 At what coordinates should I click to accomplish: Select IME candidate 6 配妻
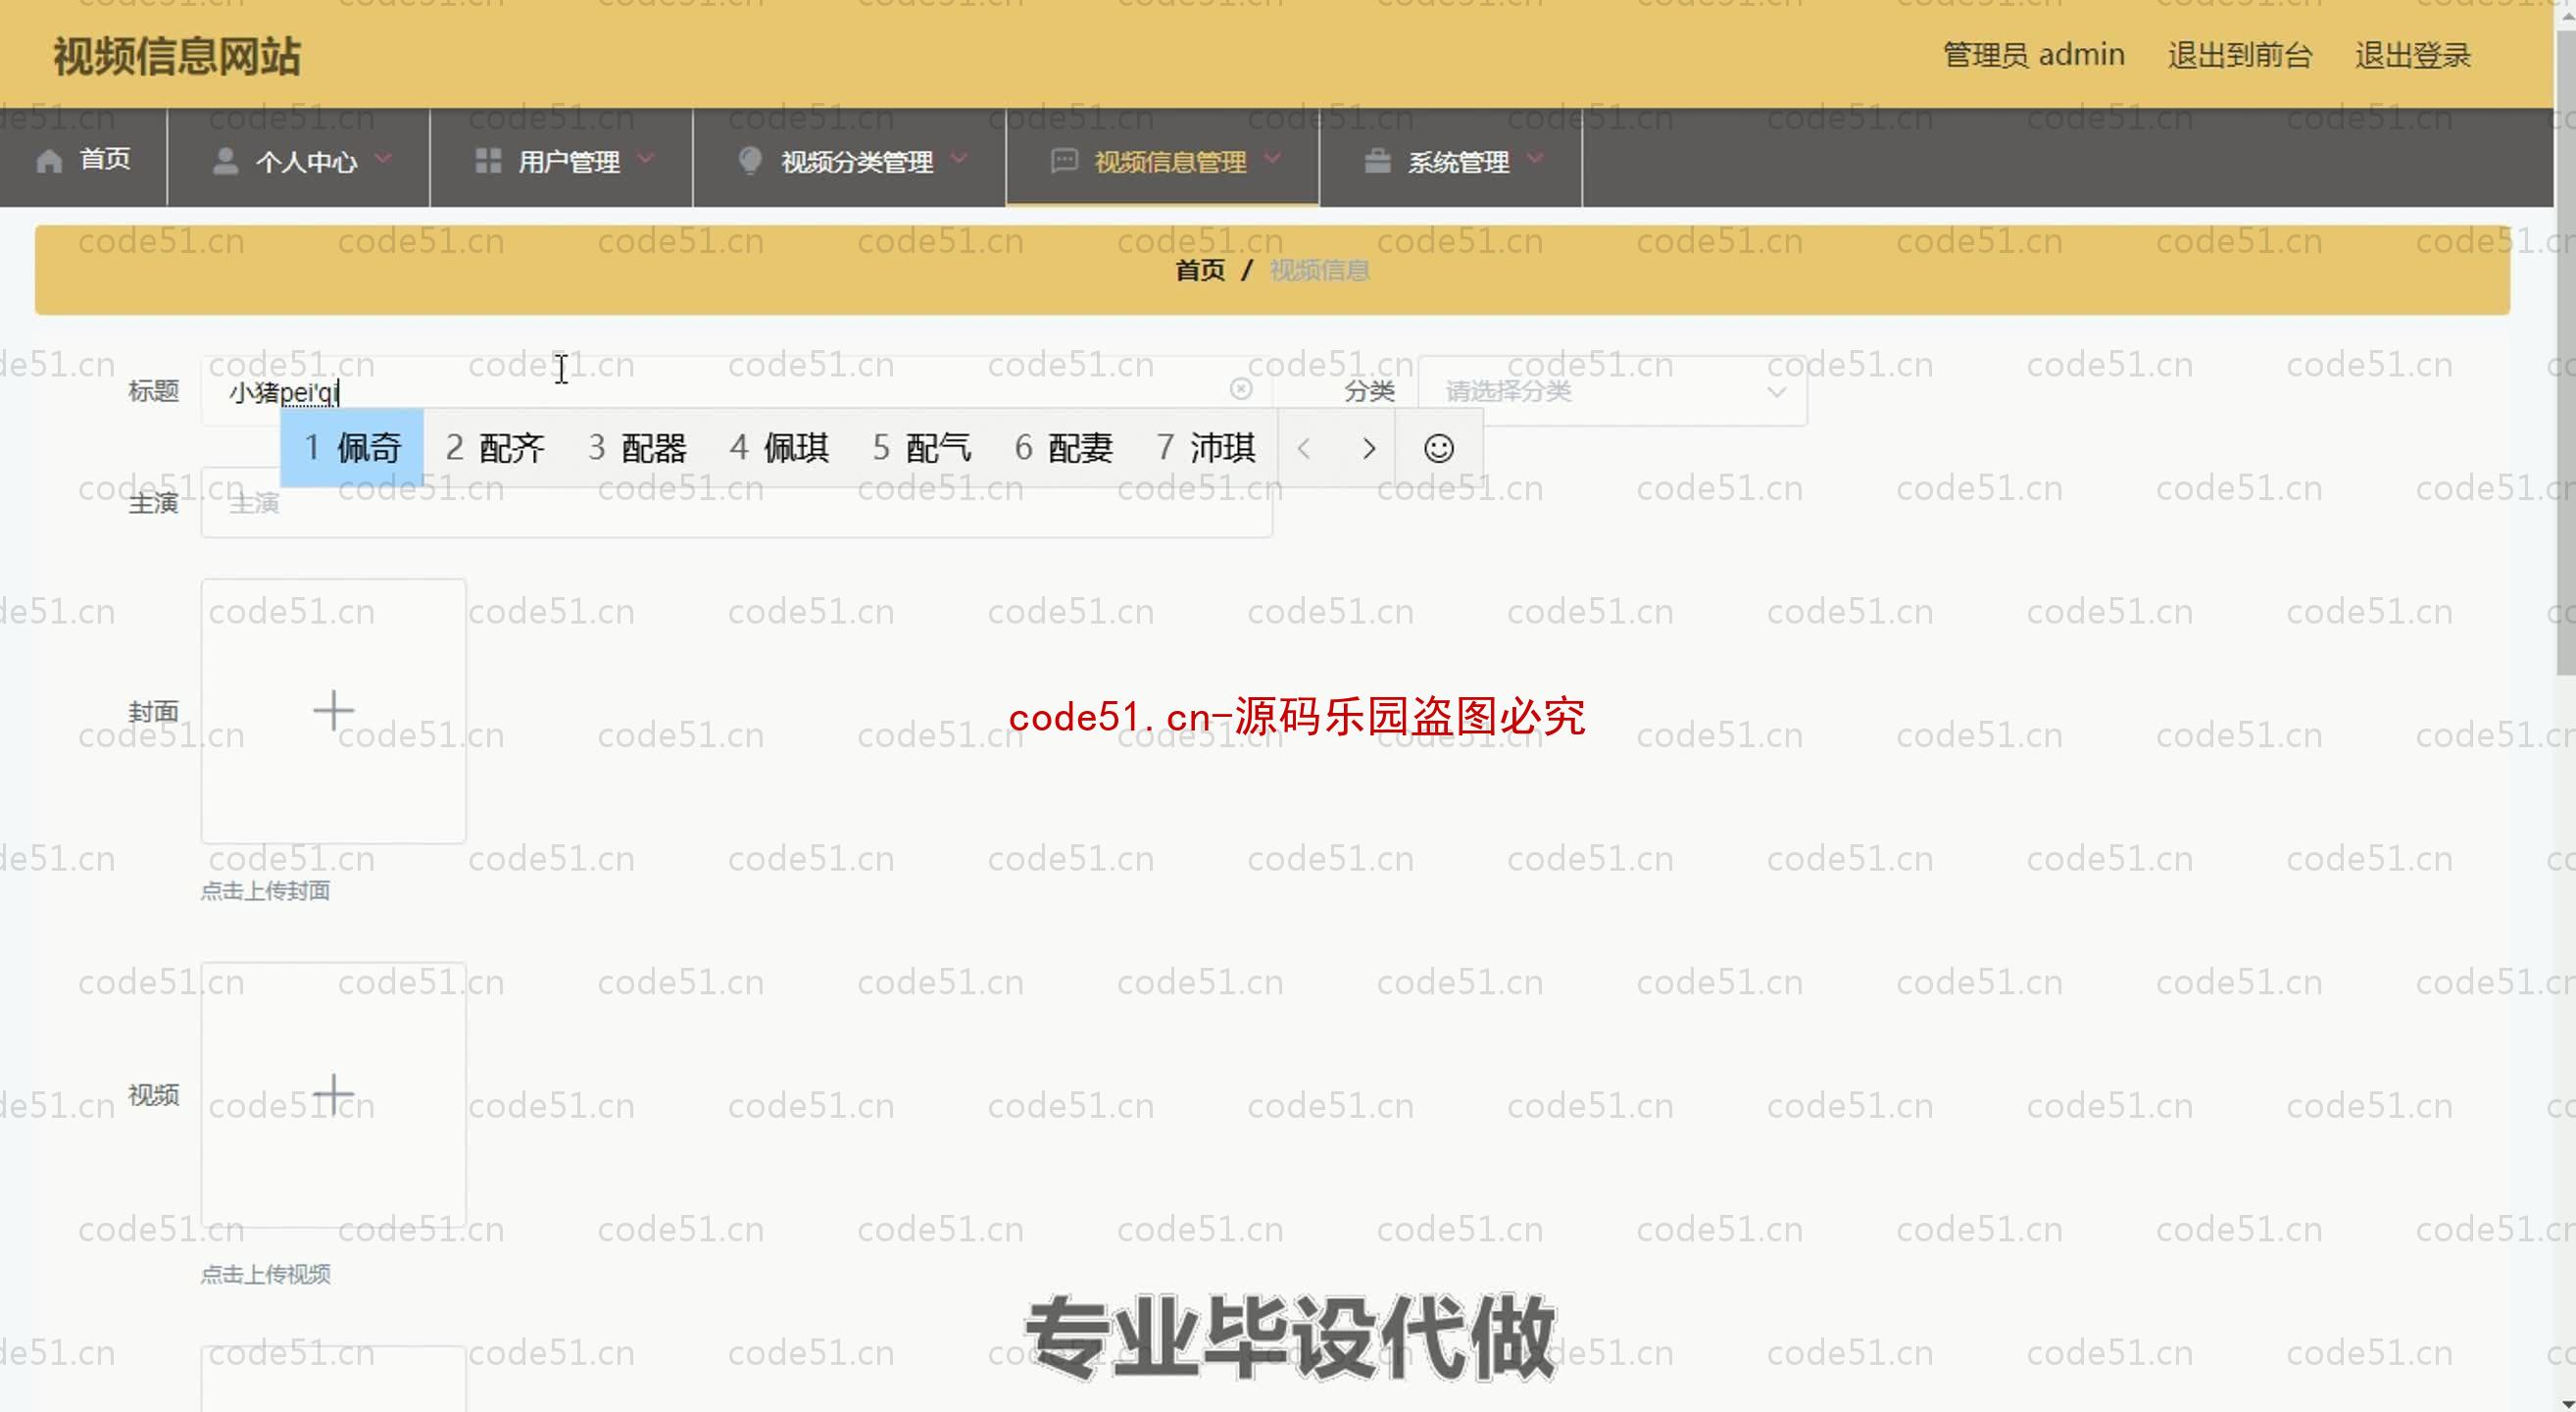(1063, 448)
